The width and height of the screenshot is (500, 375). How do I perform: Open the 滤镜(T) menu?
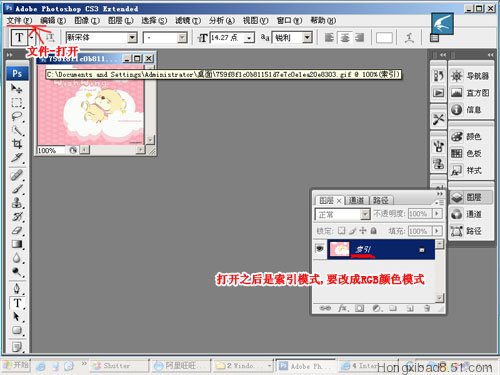pyautogui.click(x=188, y=21)
